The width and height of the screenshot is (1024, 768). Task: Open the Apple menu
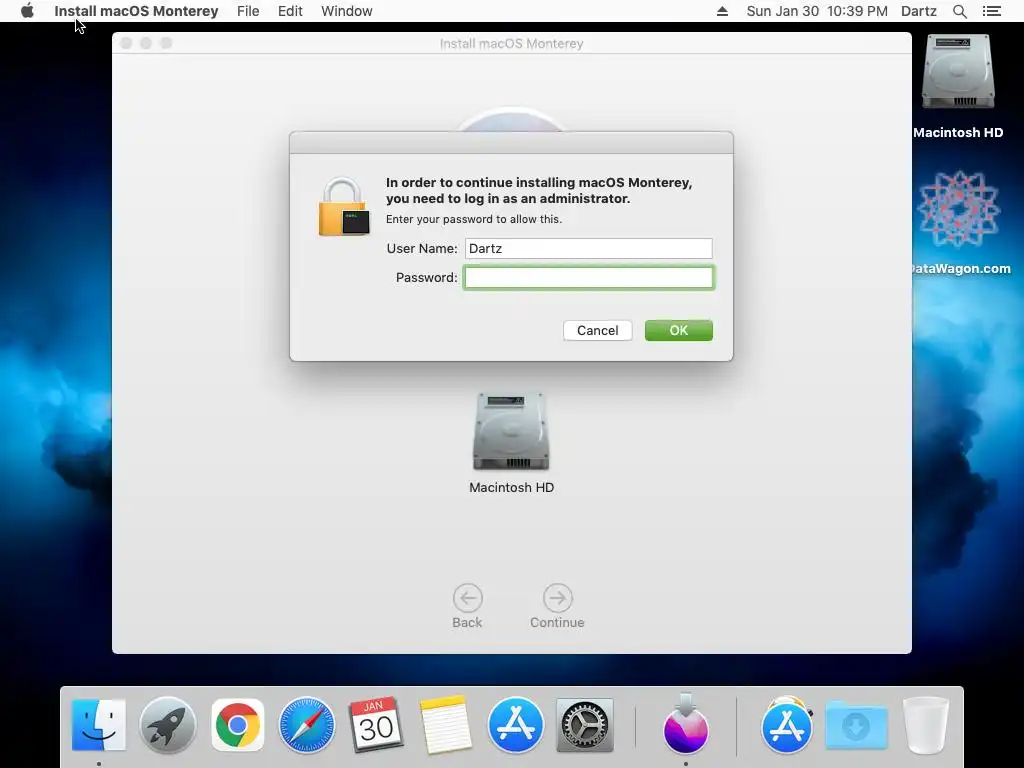coord(27,11)
